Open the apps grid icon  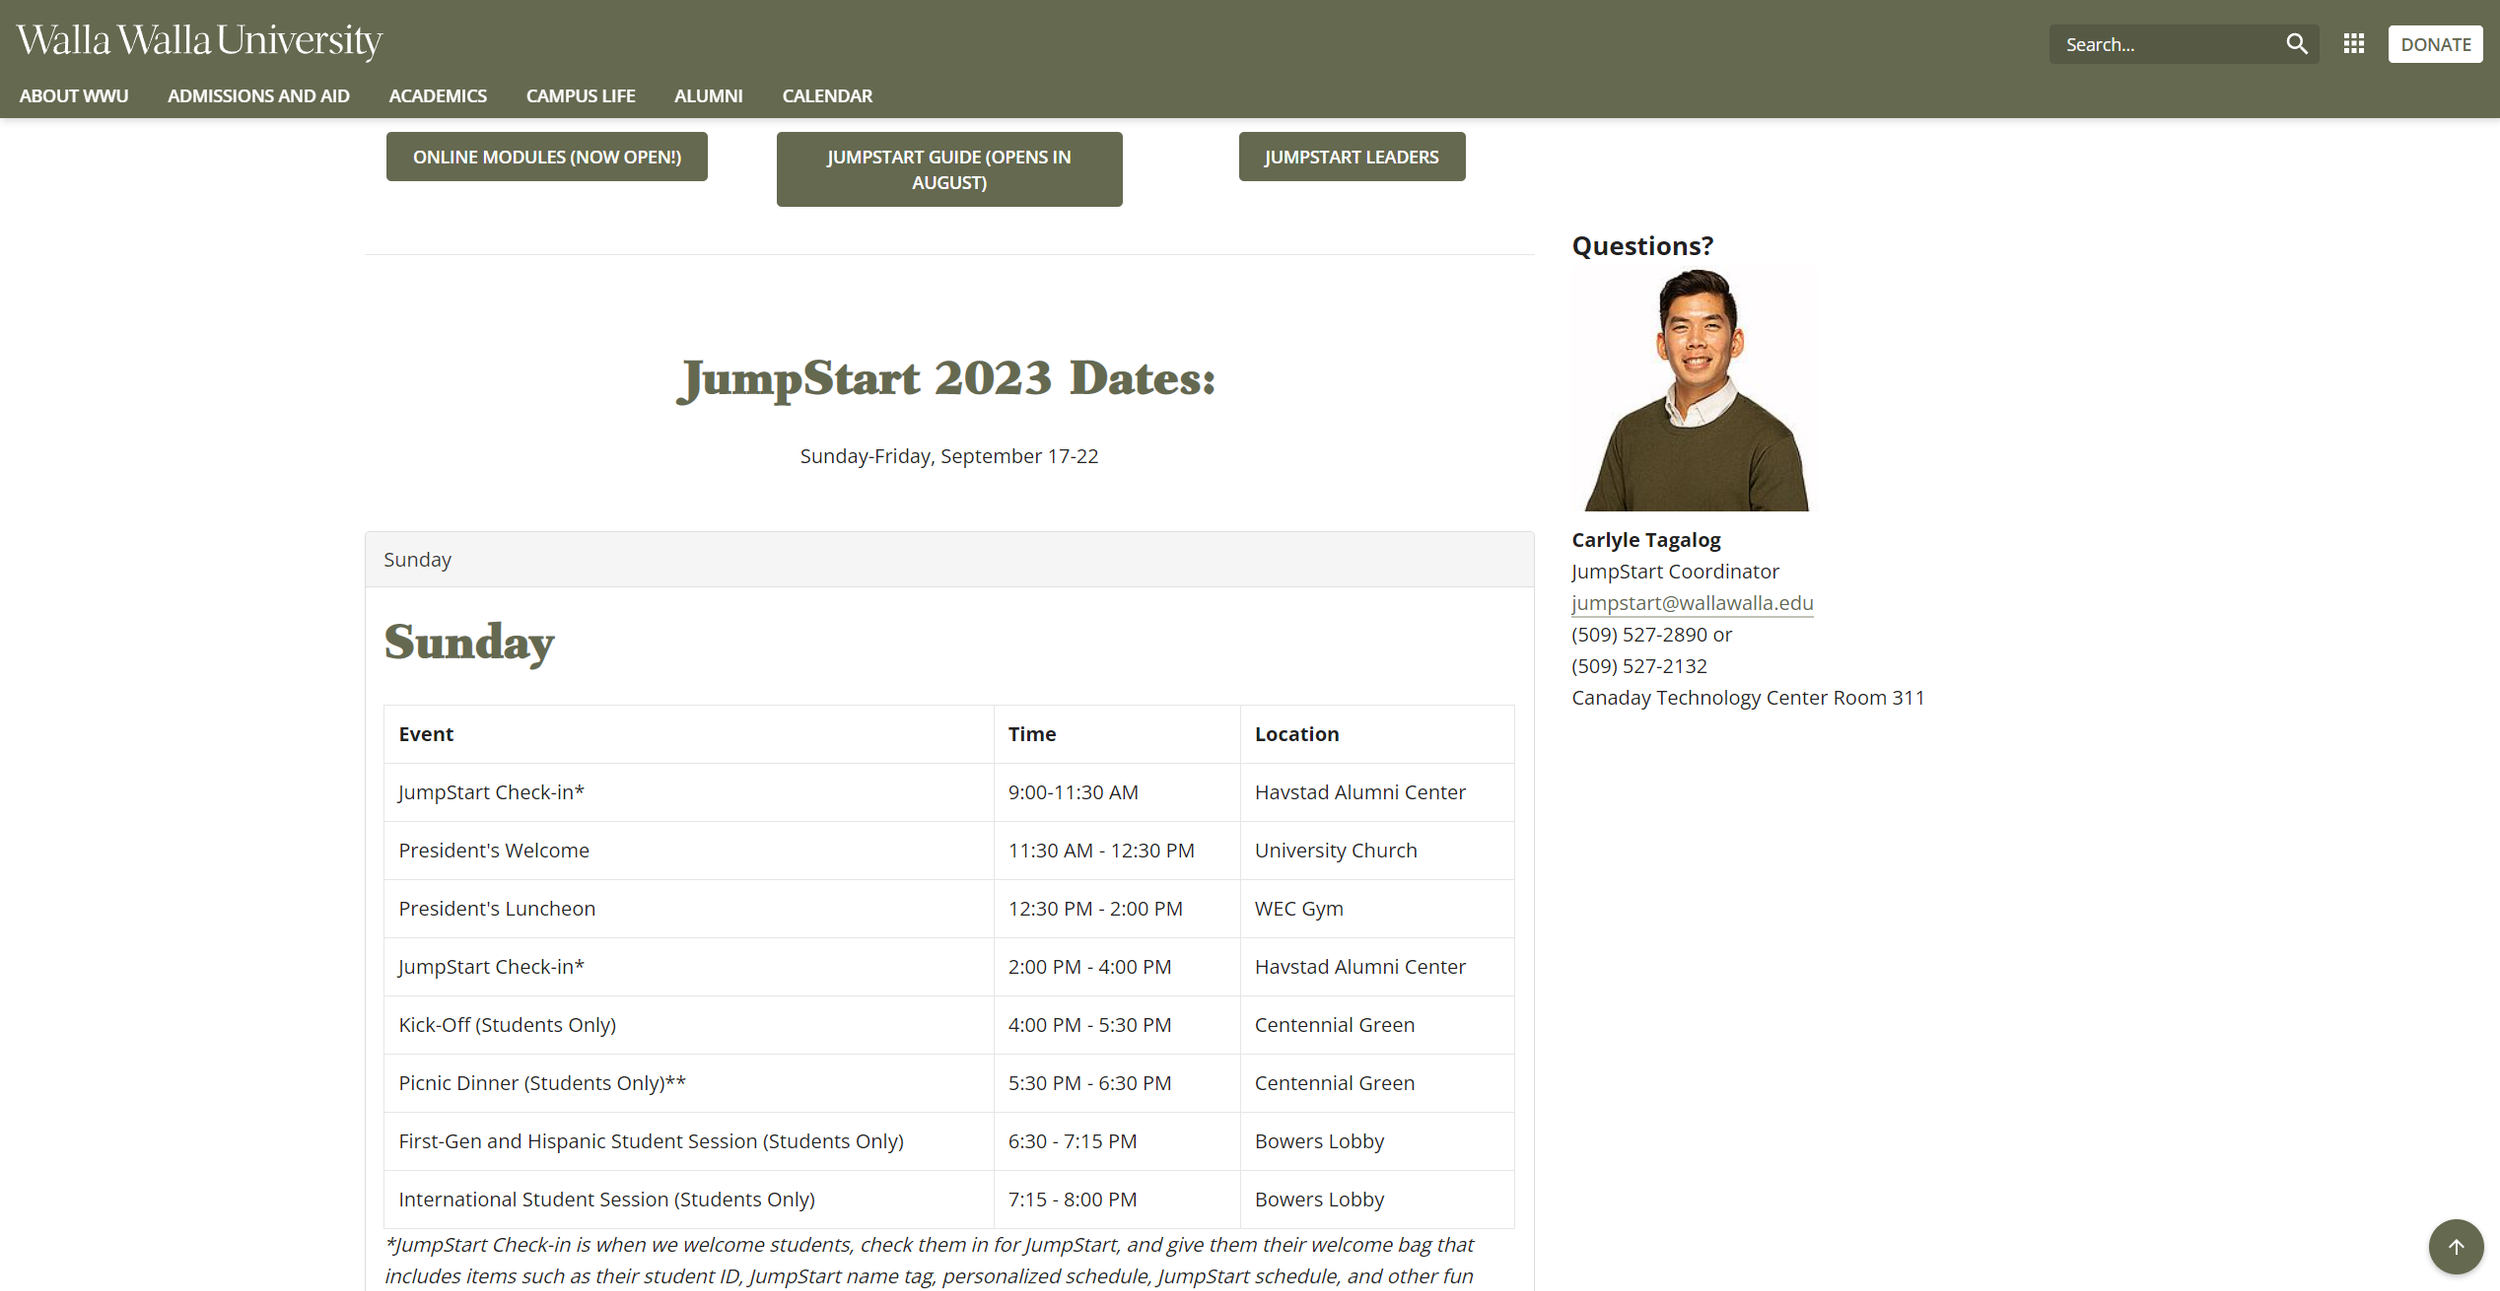click(2353, 44)
